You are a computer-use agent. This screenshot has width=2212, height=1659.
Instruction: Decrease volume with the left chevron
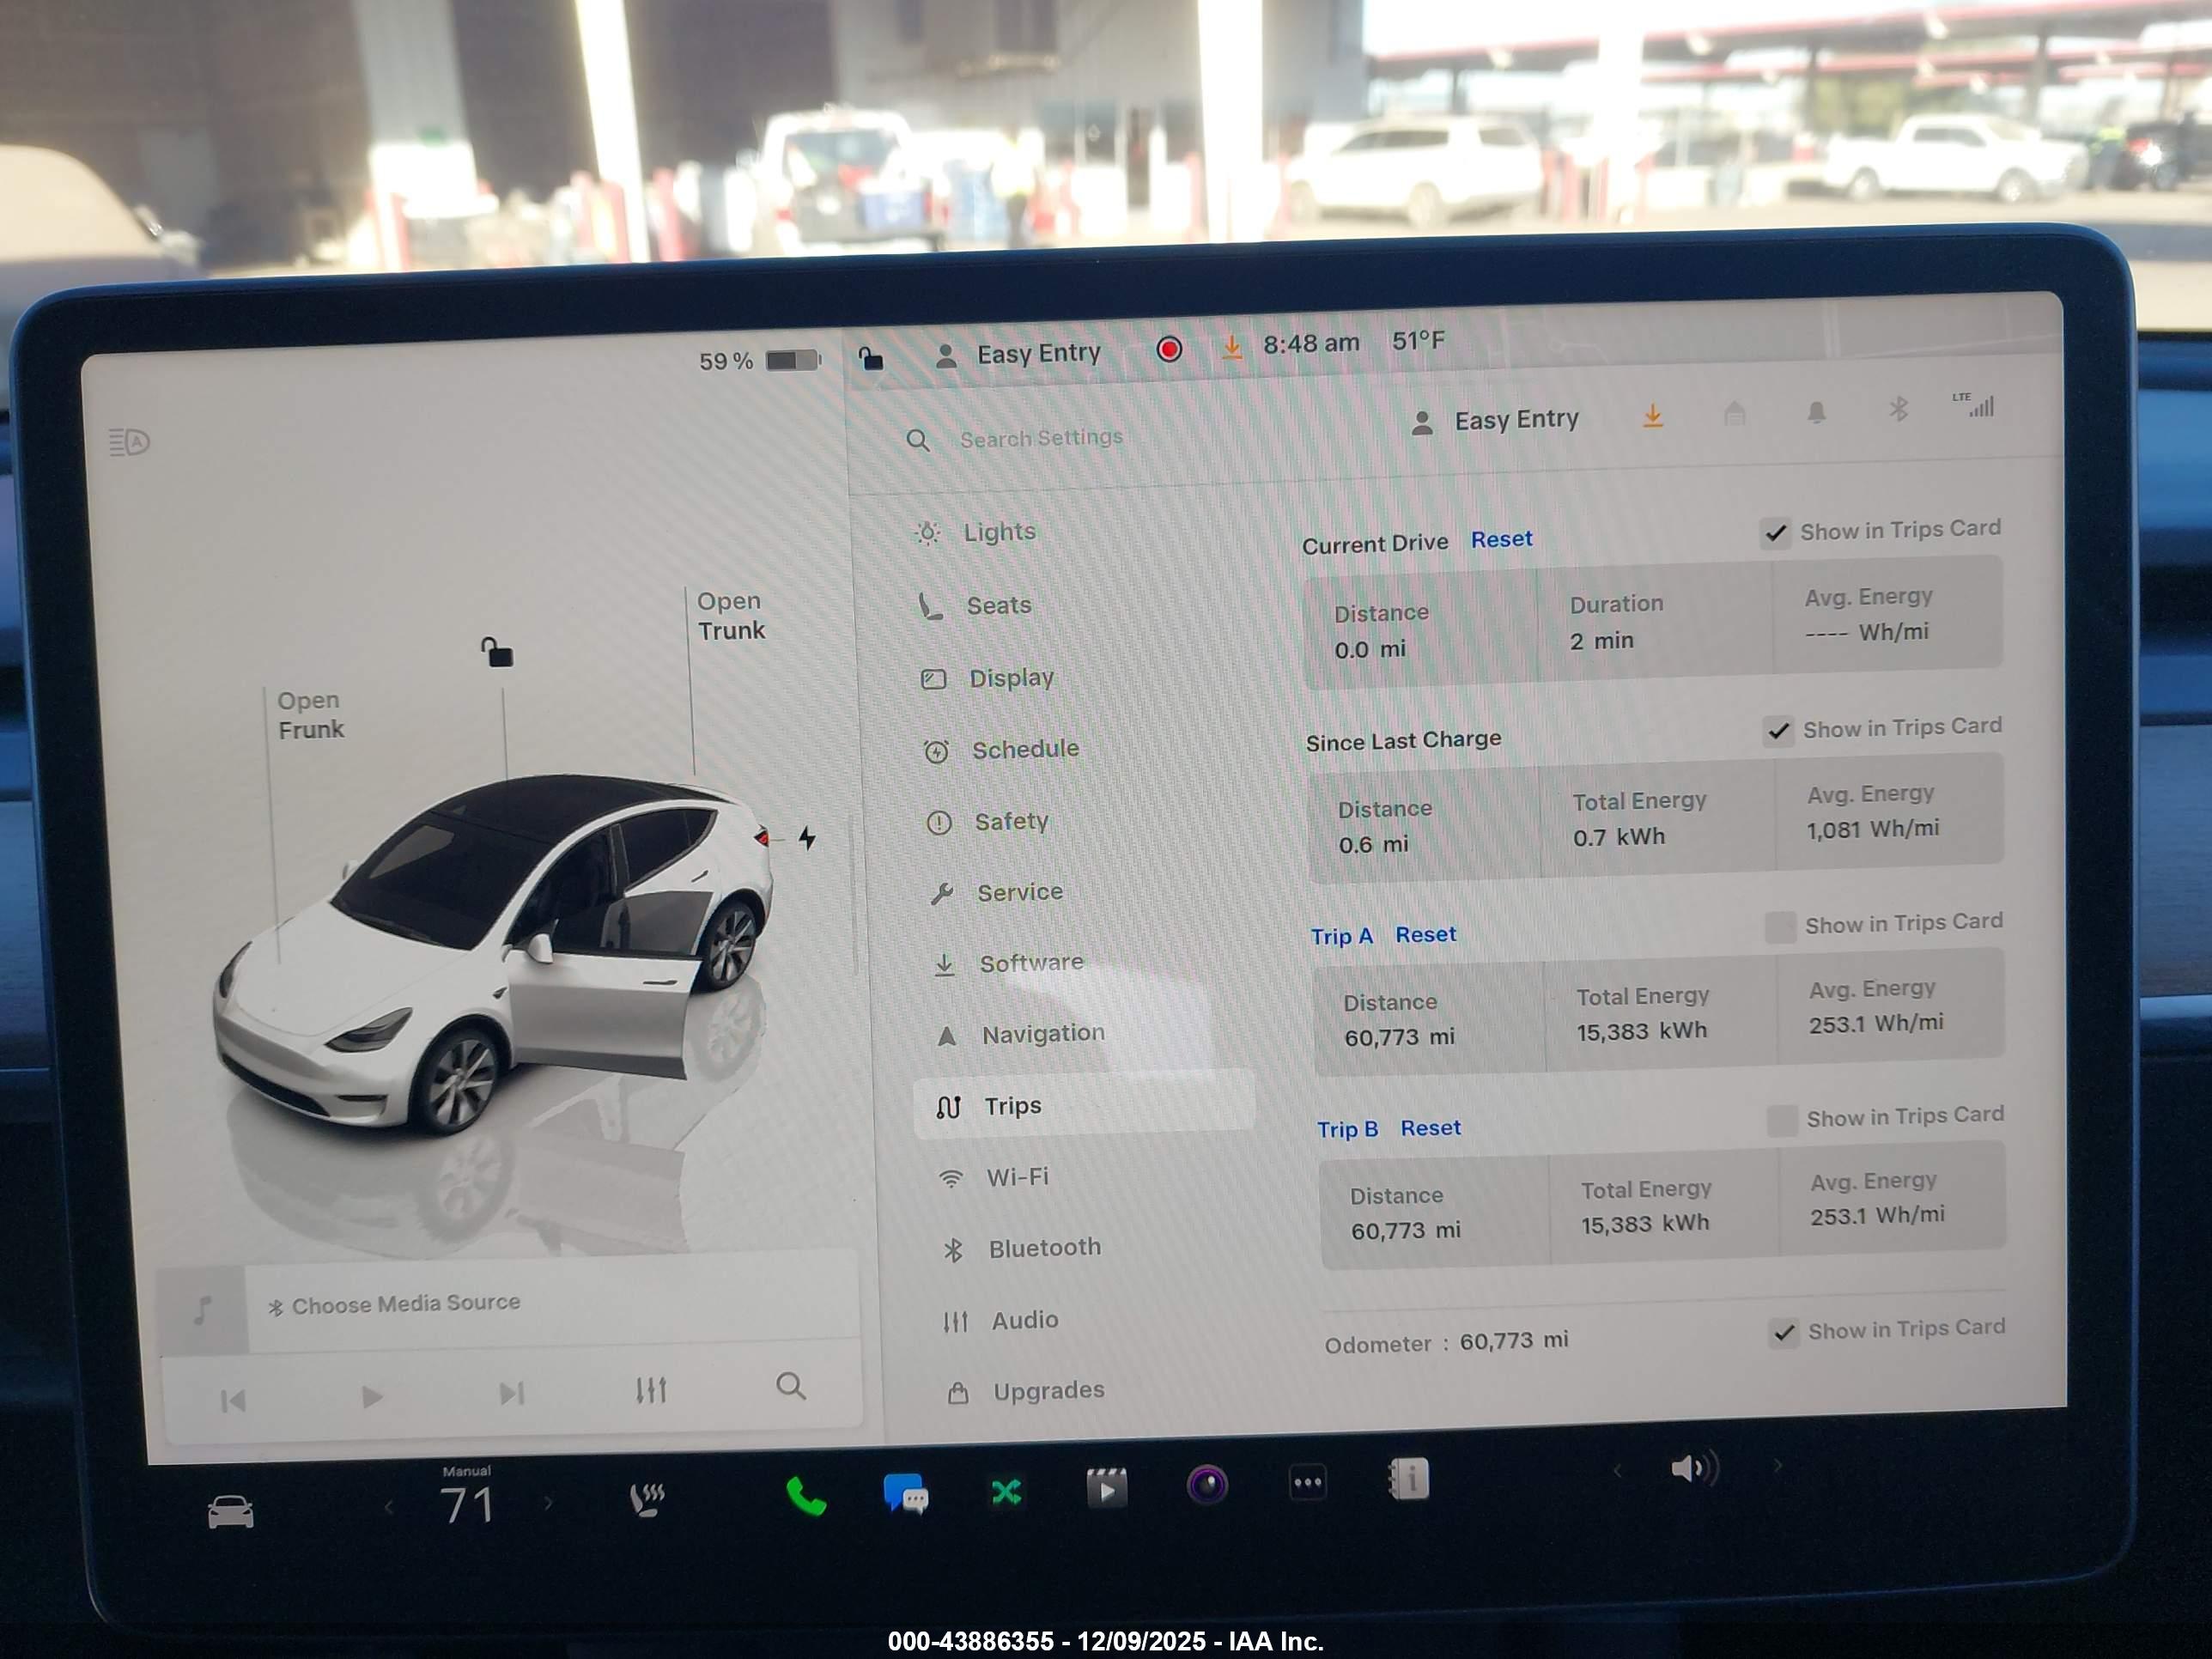click(x=1617, y=1469)
